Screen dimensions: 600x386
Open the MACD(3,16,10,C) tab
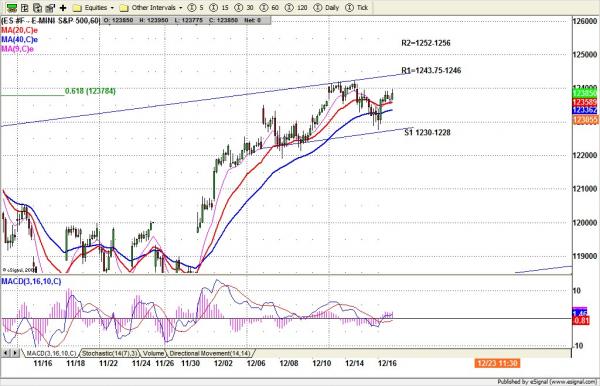click(x=51, y=353)
